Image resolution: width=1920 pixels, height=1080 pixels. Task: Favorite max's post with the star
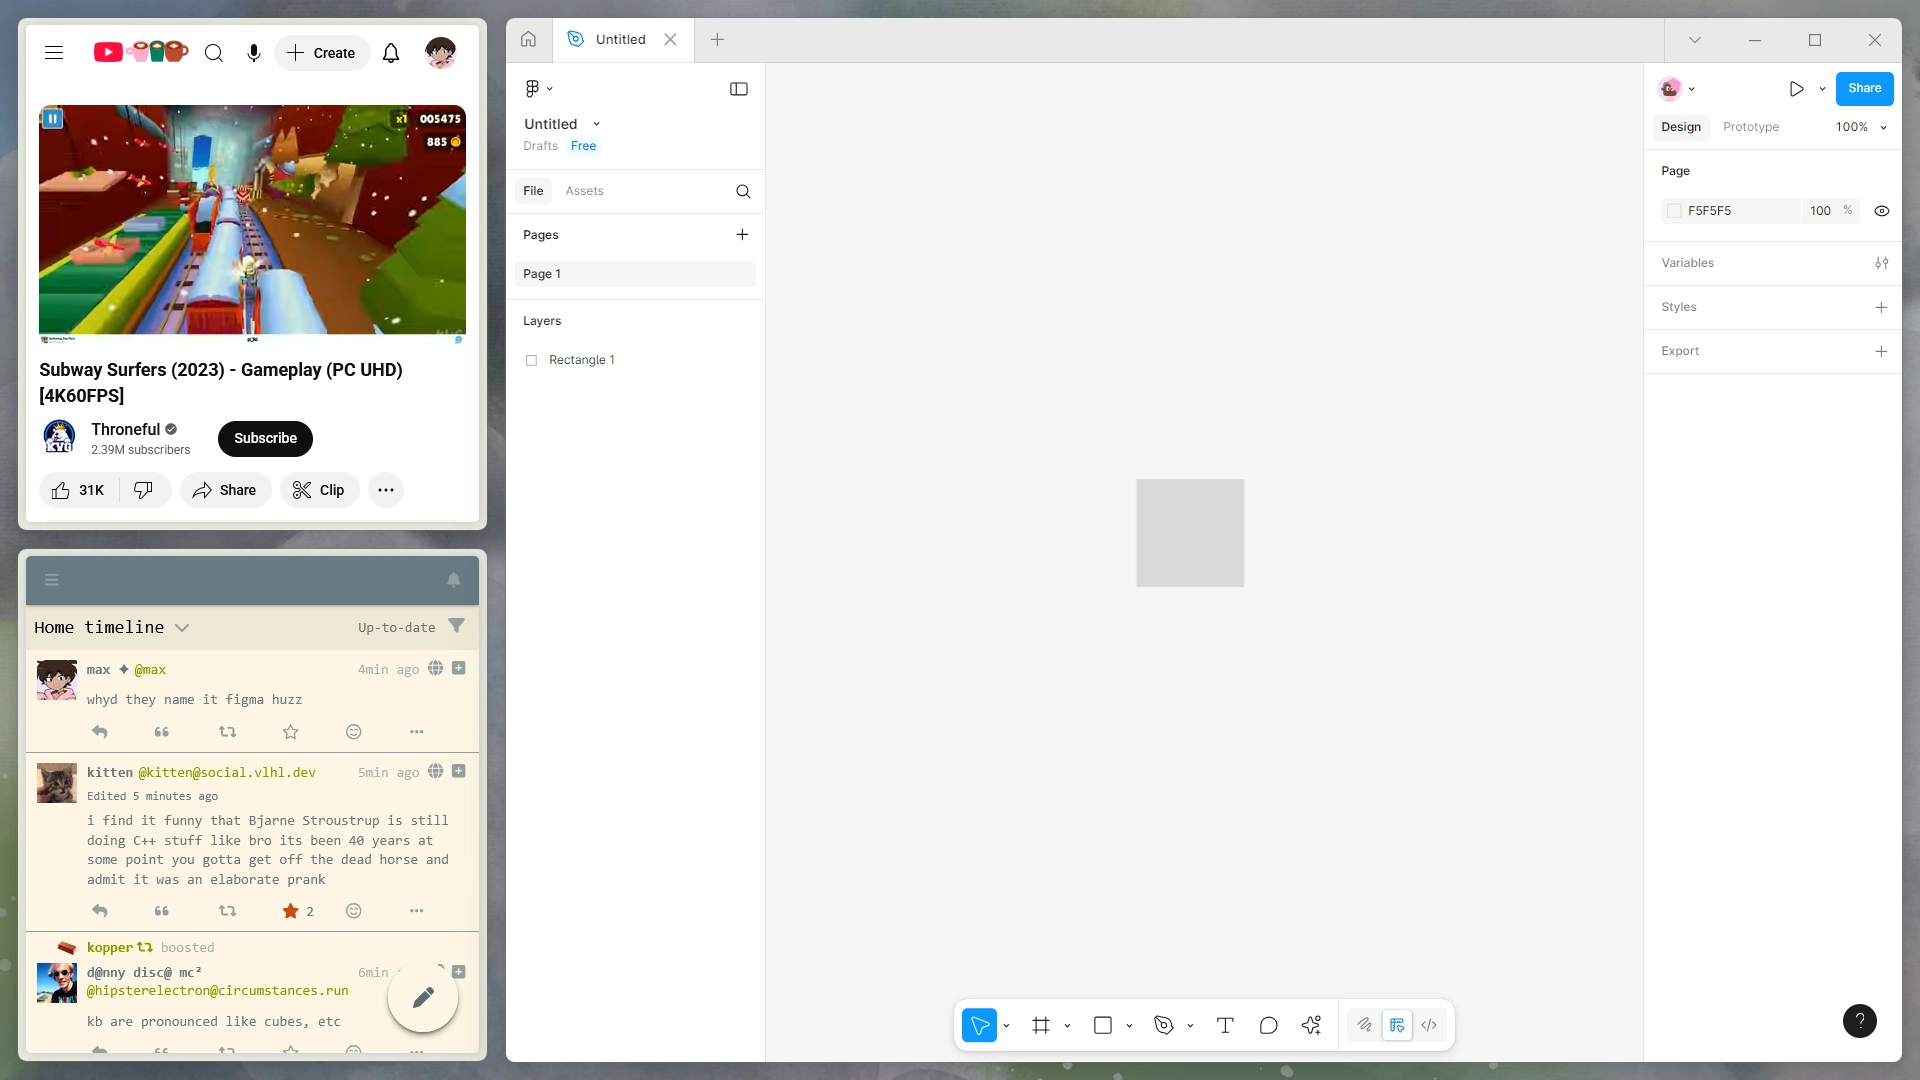click(291, 732)
